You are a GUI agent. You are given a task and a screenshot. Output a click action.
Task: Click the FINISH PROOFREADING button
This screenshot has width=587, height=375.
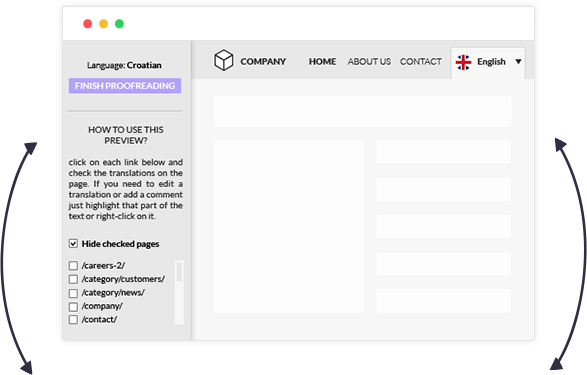125,86
